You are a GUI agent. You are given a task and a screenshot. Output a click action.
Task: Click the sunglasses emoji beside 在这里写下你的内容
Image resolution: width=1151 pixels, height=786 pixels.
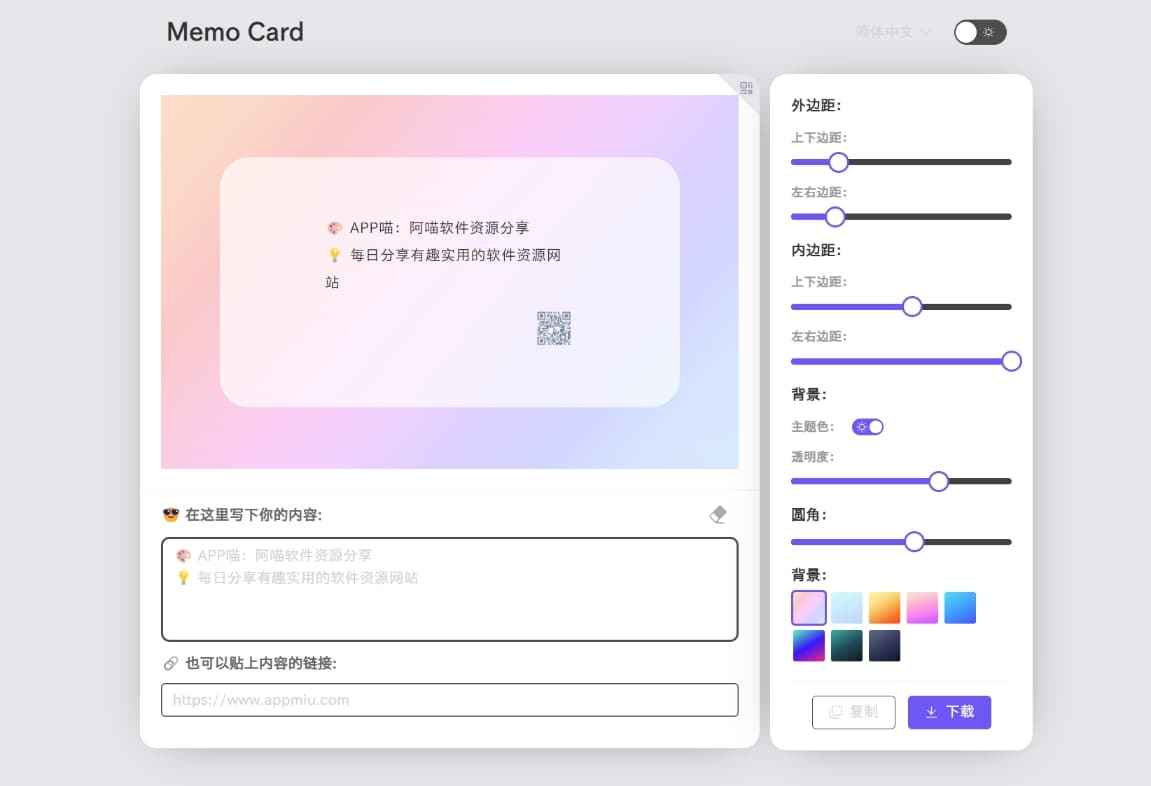click(171, 515)
